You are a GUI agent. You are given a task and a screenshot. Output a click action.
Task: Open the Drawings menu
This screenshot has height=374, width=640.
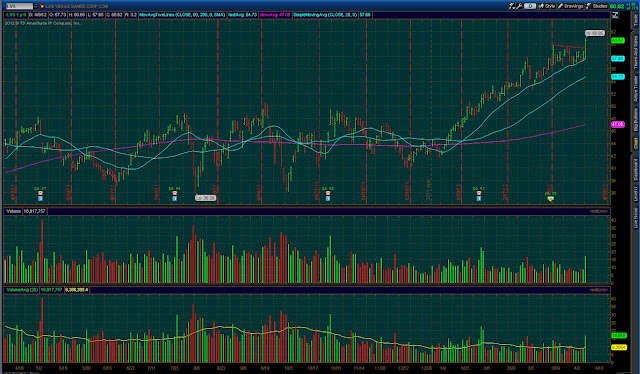tap(571, 6)
